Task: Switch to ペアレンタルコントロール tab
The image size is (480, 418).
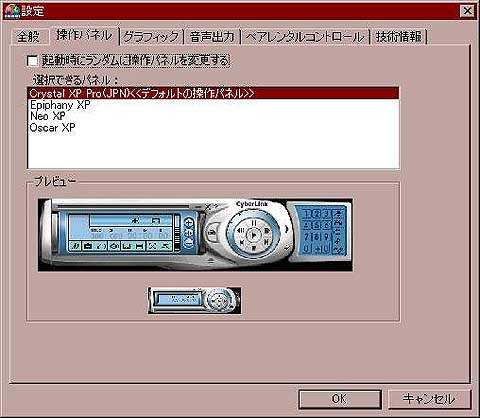Action: (x=305, y=36)
